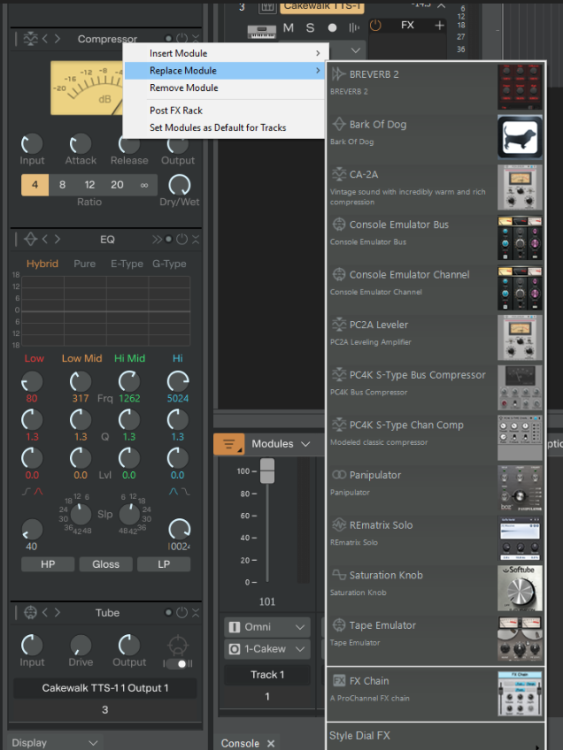Open the 1-Cakew output dropdown
563x750 pixels.
pyautogui.click(x=267, y=649)
